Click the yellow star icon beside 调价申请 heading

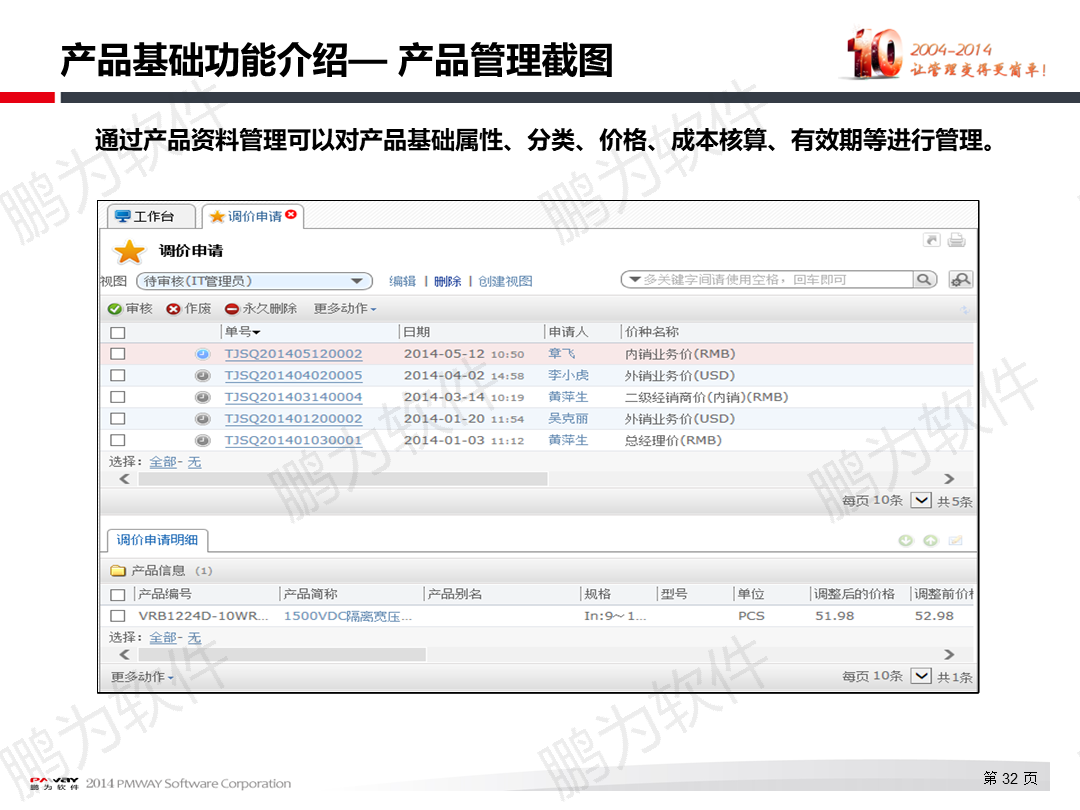(x=129, y=251)
